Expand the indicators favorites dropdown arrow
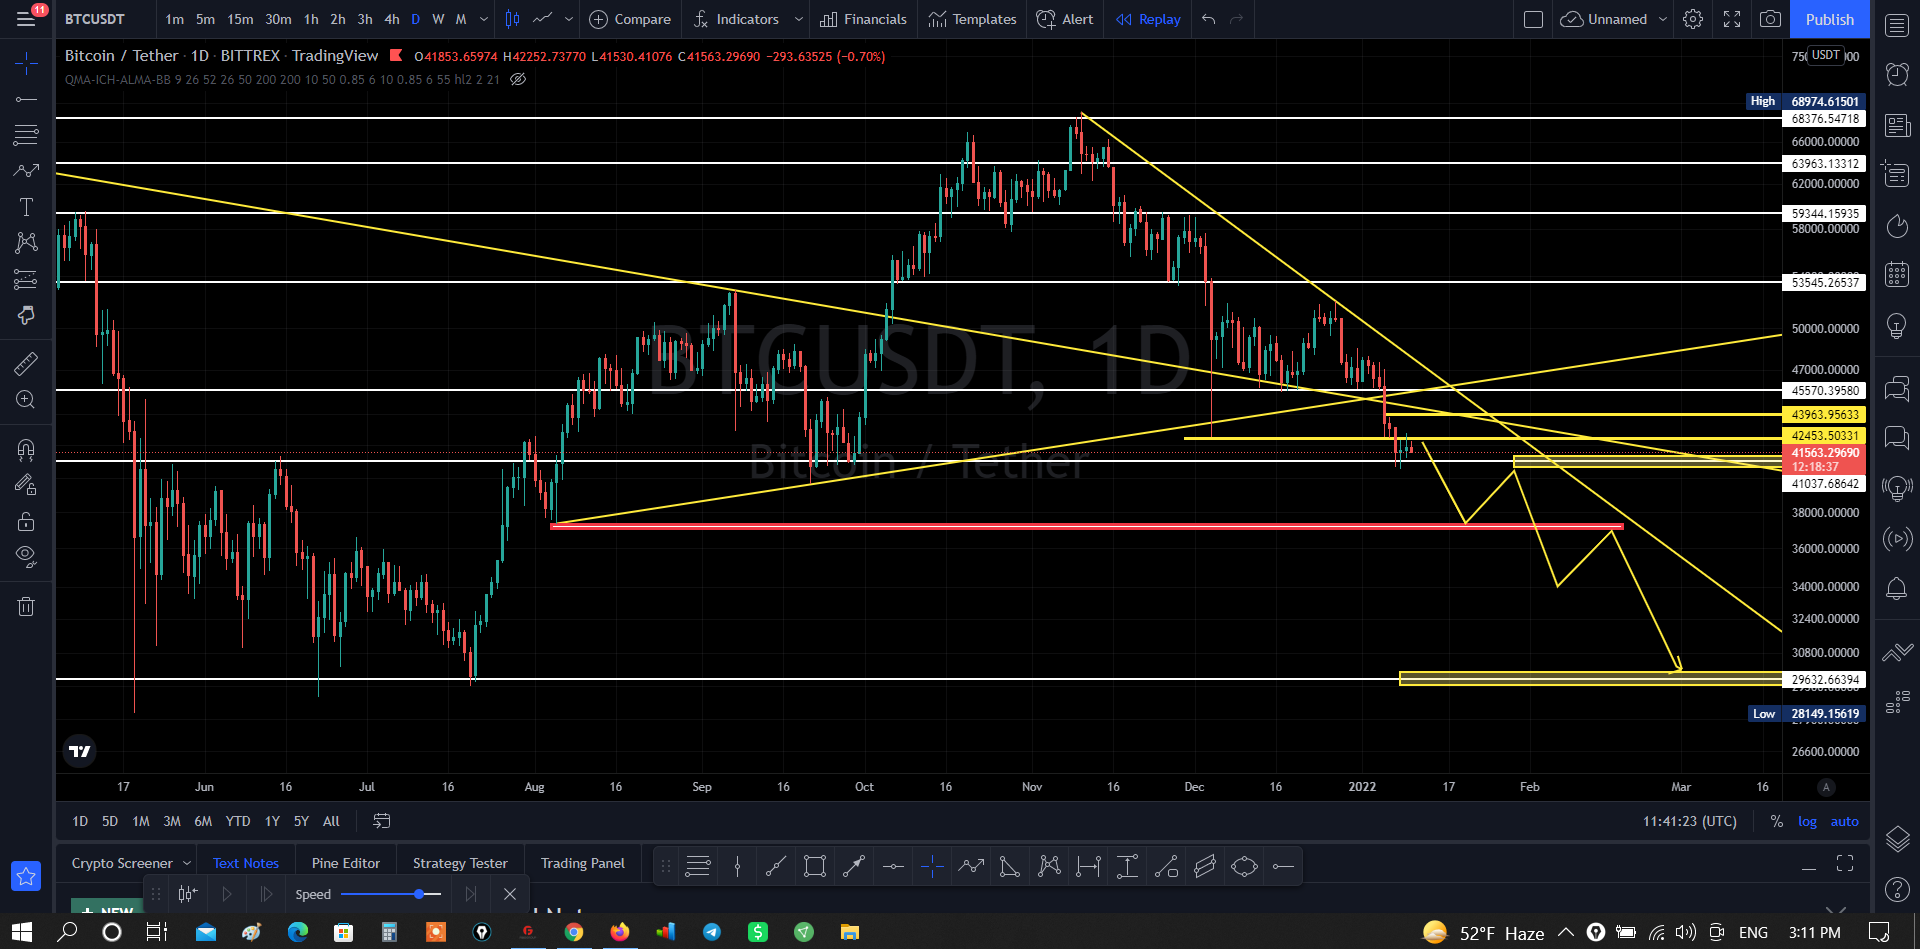Screen dimensions: 1920x949 [x=798, y=19]
